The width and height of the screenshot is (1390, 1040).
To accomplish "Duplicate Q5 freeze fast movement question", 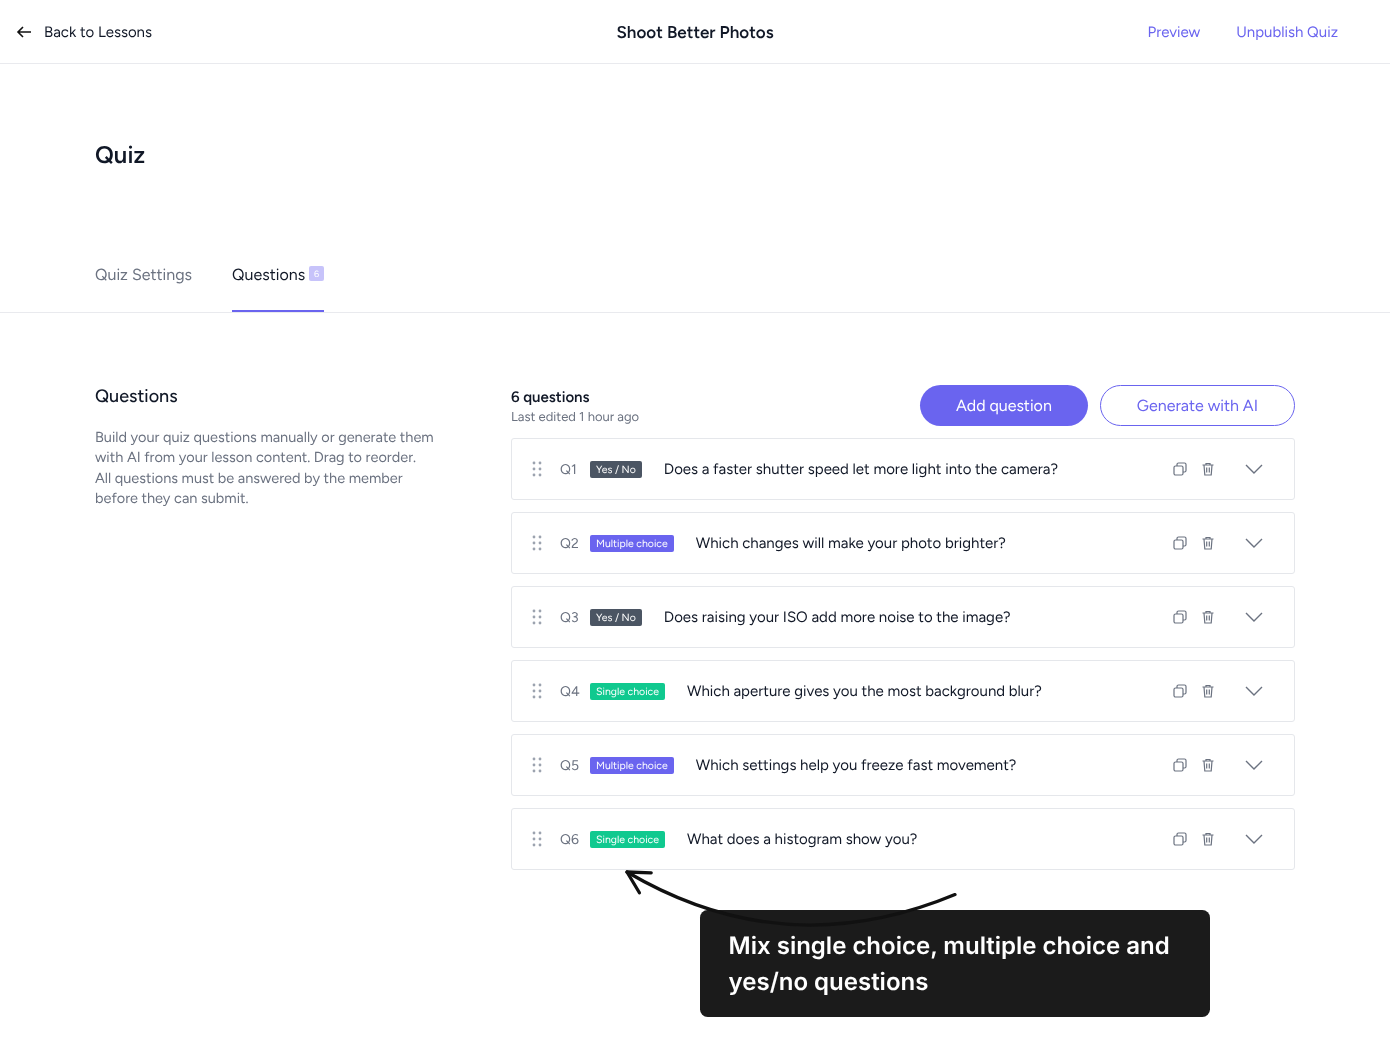I will [1180, 765].
